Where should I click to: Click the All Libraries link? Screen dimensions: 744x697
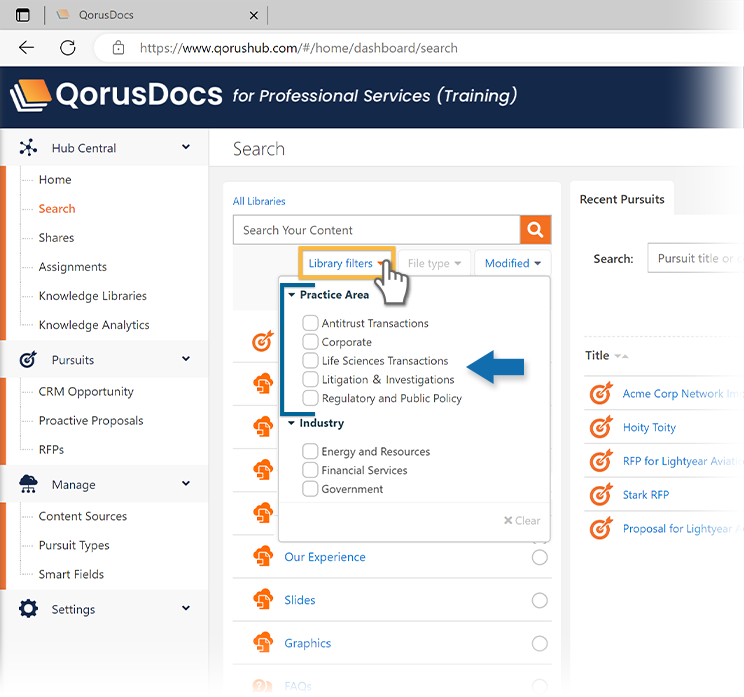[x=259, y=201]
